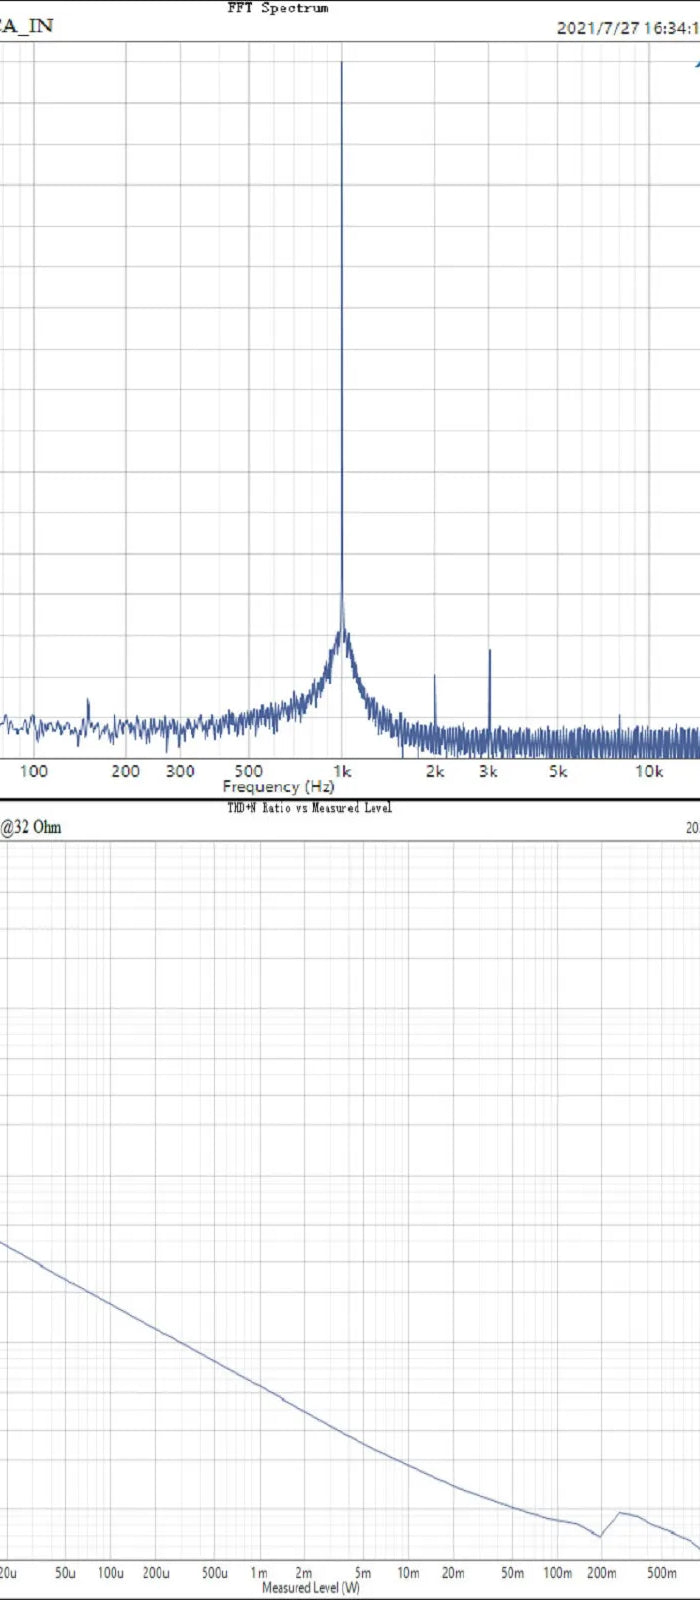
Task: Click the 500 frequency axis label
Action: pyautogui.click(x=248, y=771)
